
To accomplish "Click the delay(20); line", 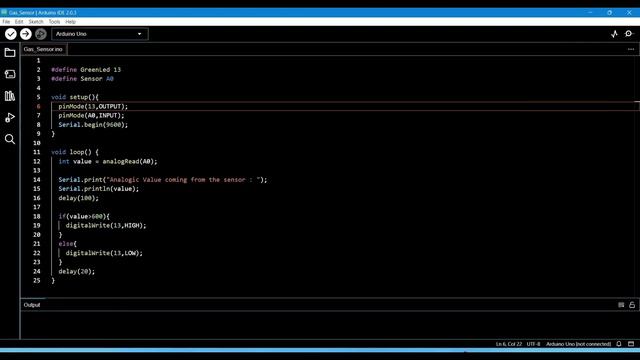I will (77, 271).
